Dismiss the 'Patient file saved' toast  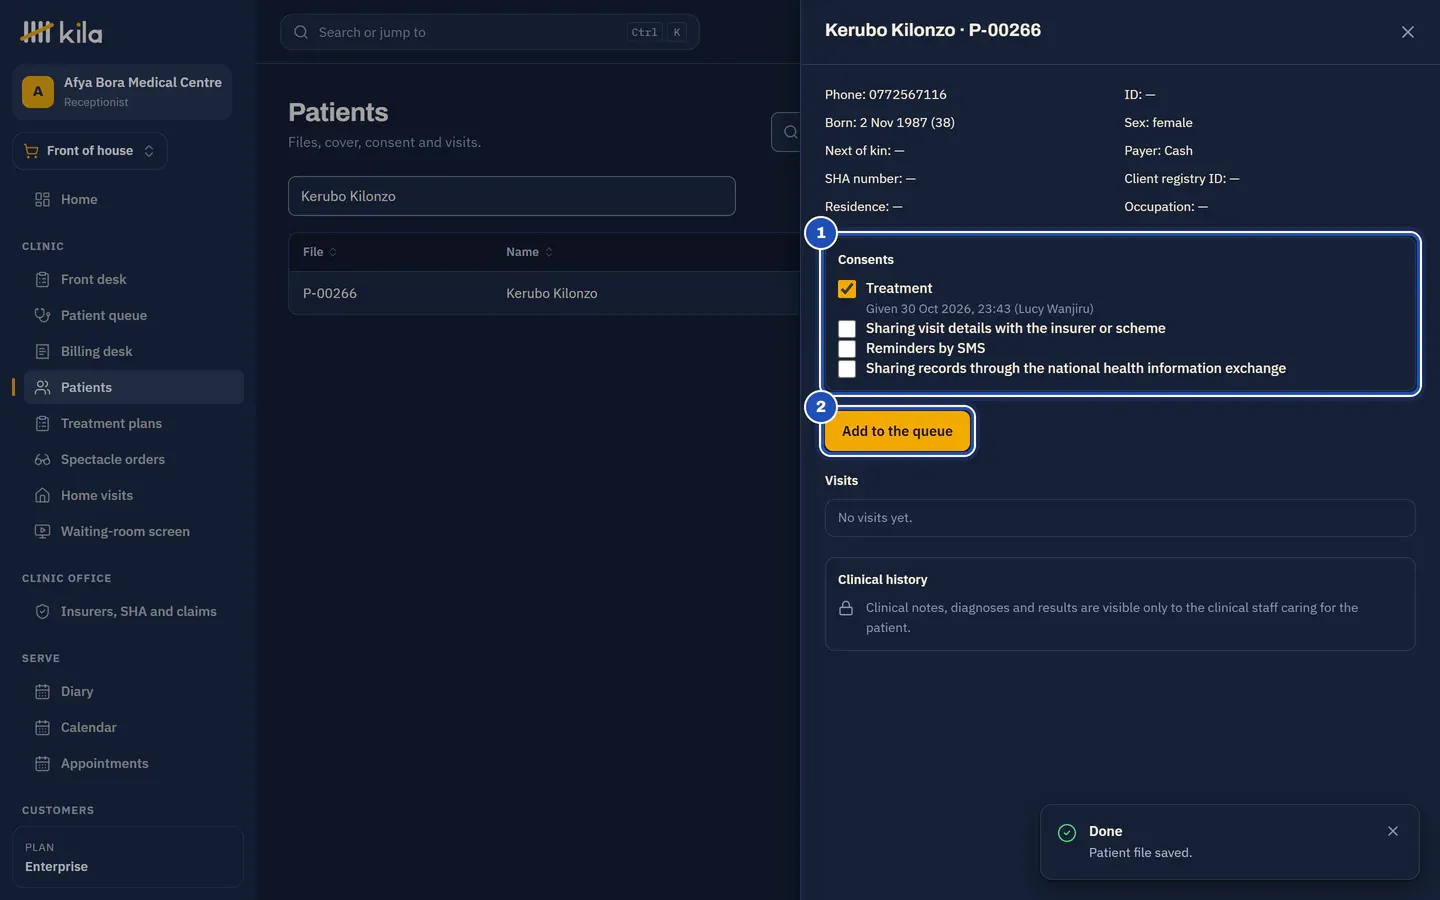[x=1393, y=831]
